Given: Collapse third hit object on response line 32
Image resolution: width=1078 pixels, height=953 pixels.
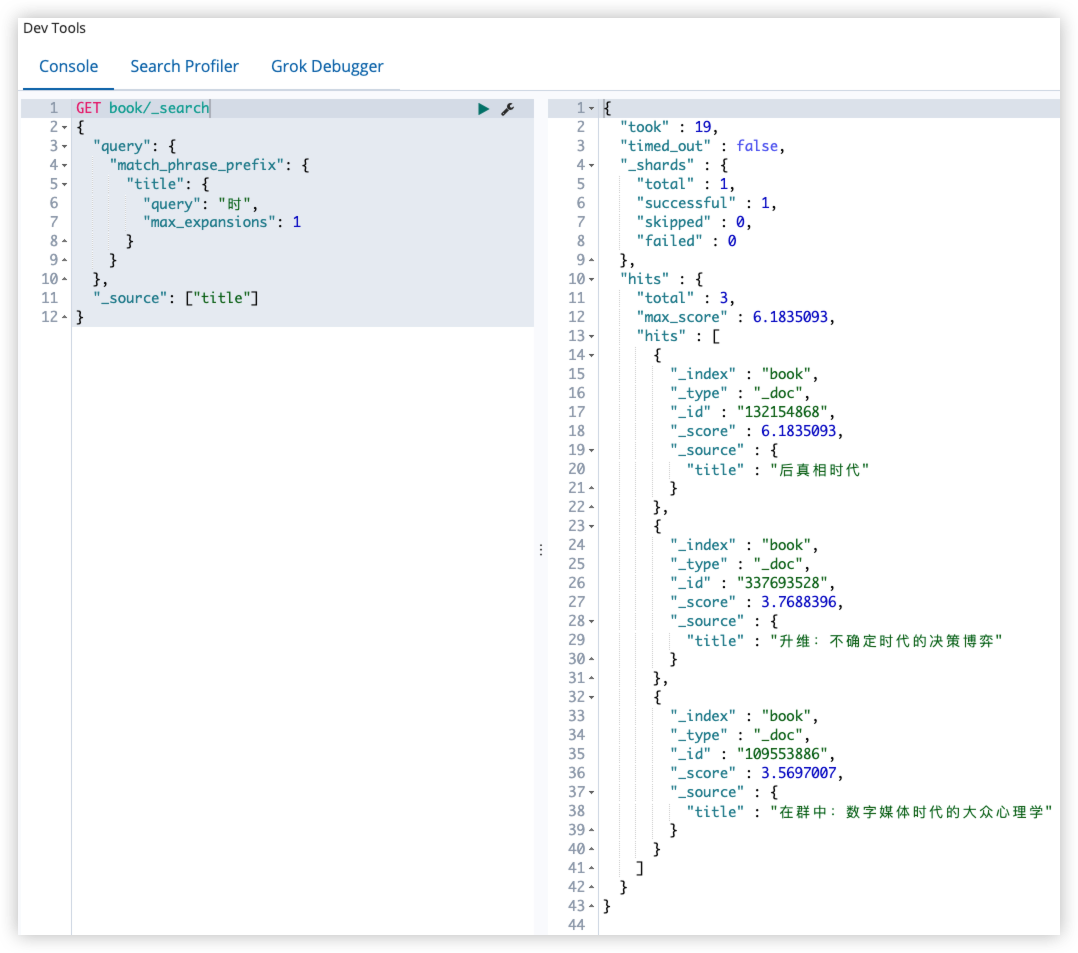Looking at the screenshot, I should click(591, 697).
